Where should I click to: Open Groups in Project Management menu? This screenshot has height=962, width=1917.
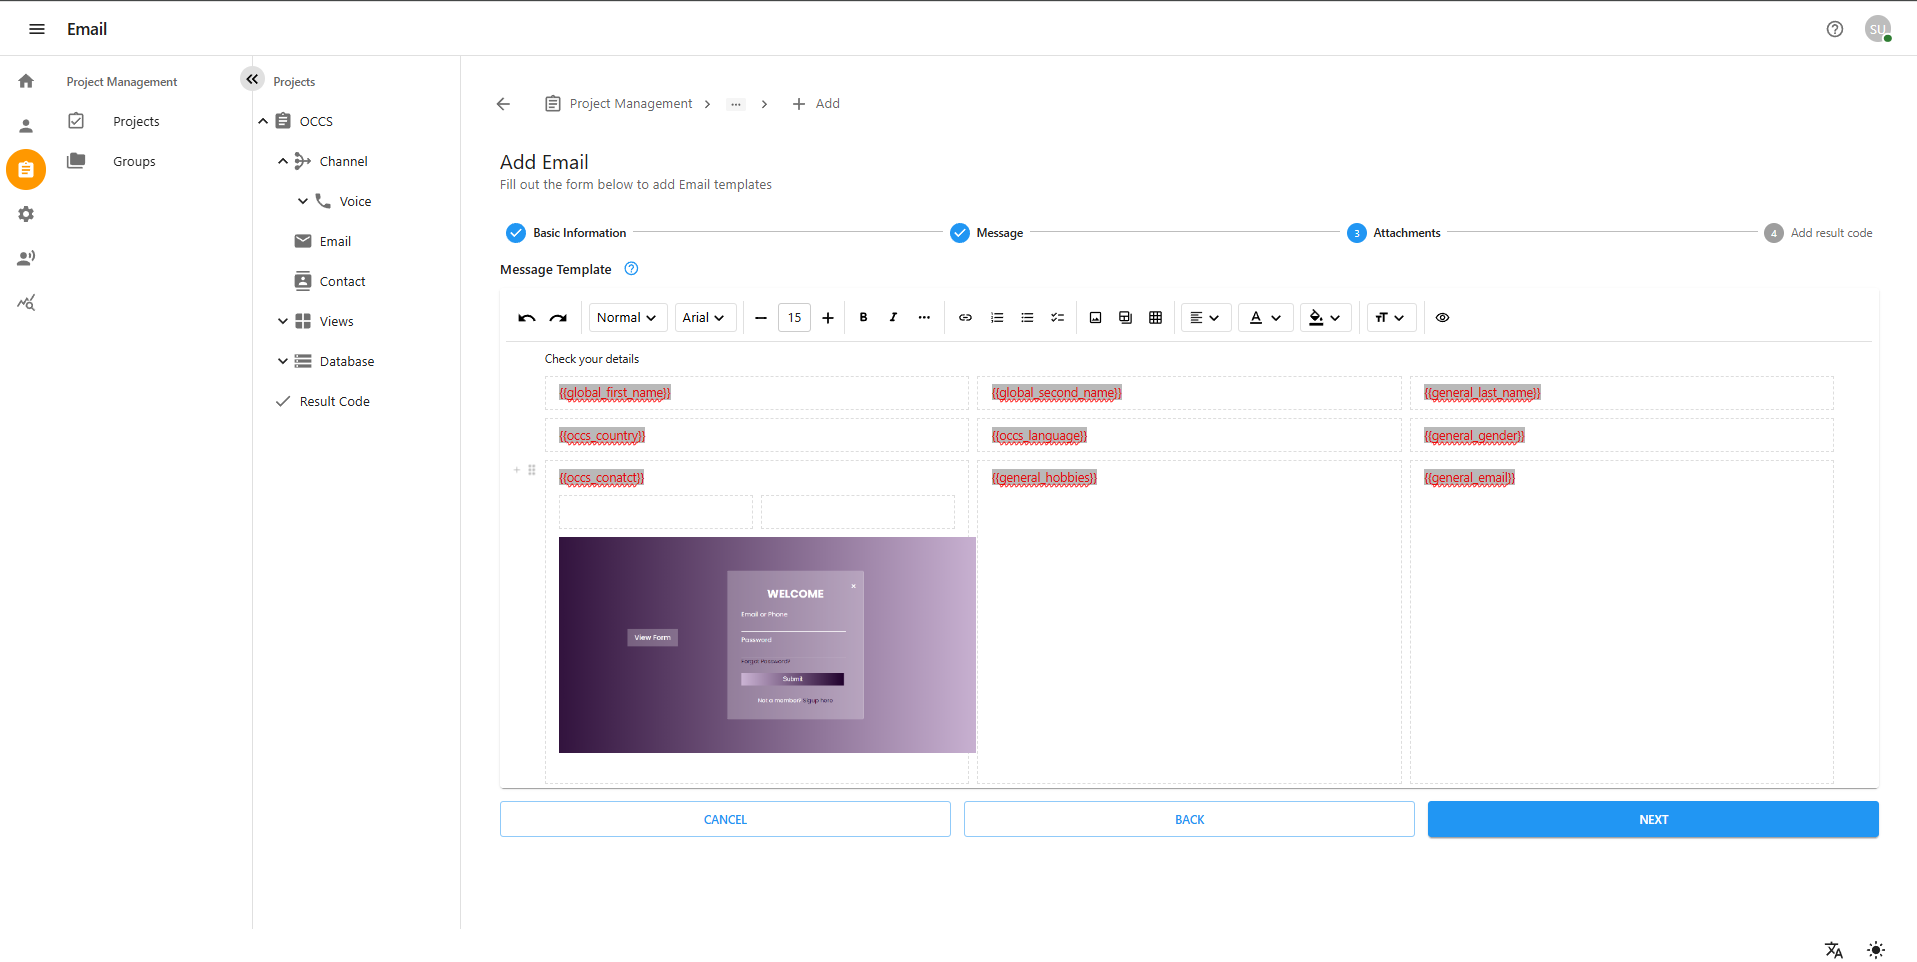pyautogui.click(x=134, y=161)
